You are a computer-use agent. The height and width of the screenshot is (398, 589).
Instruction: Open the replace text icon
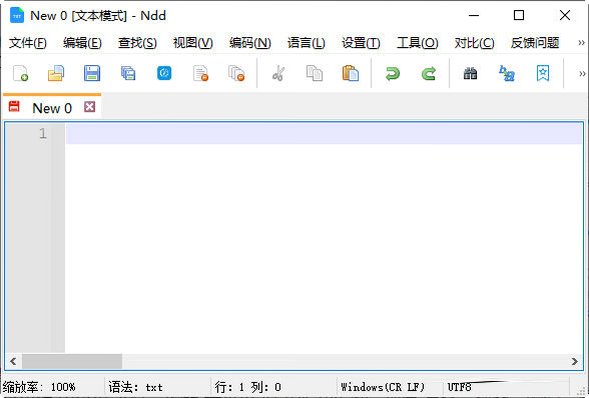pos(506,73)
